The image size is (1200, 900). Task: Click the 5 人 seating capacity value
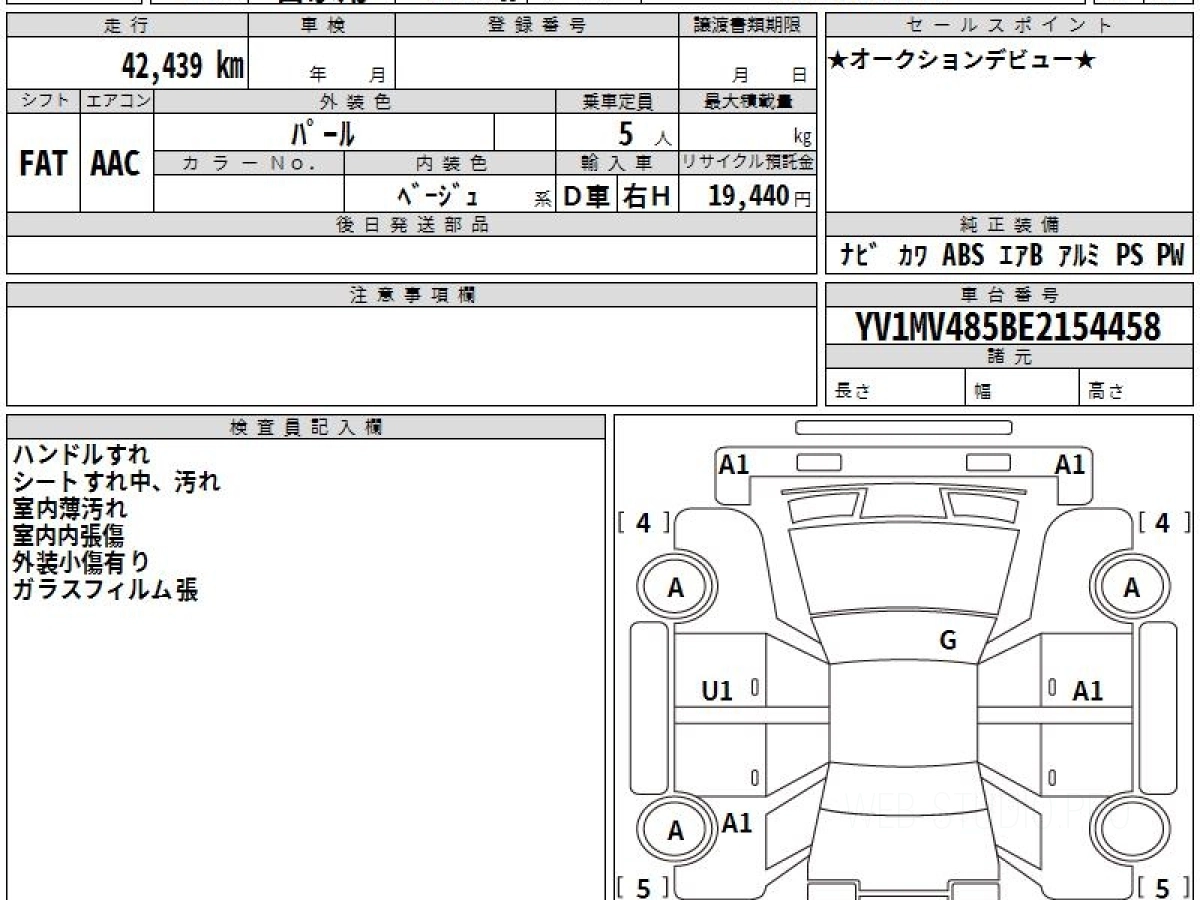(643, 134)
